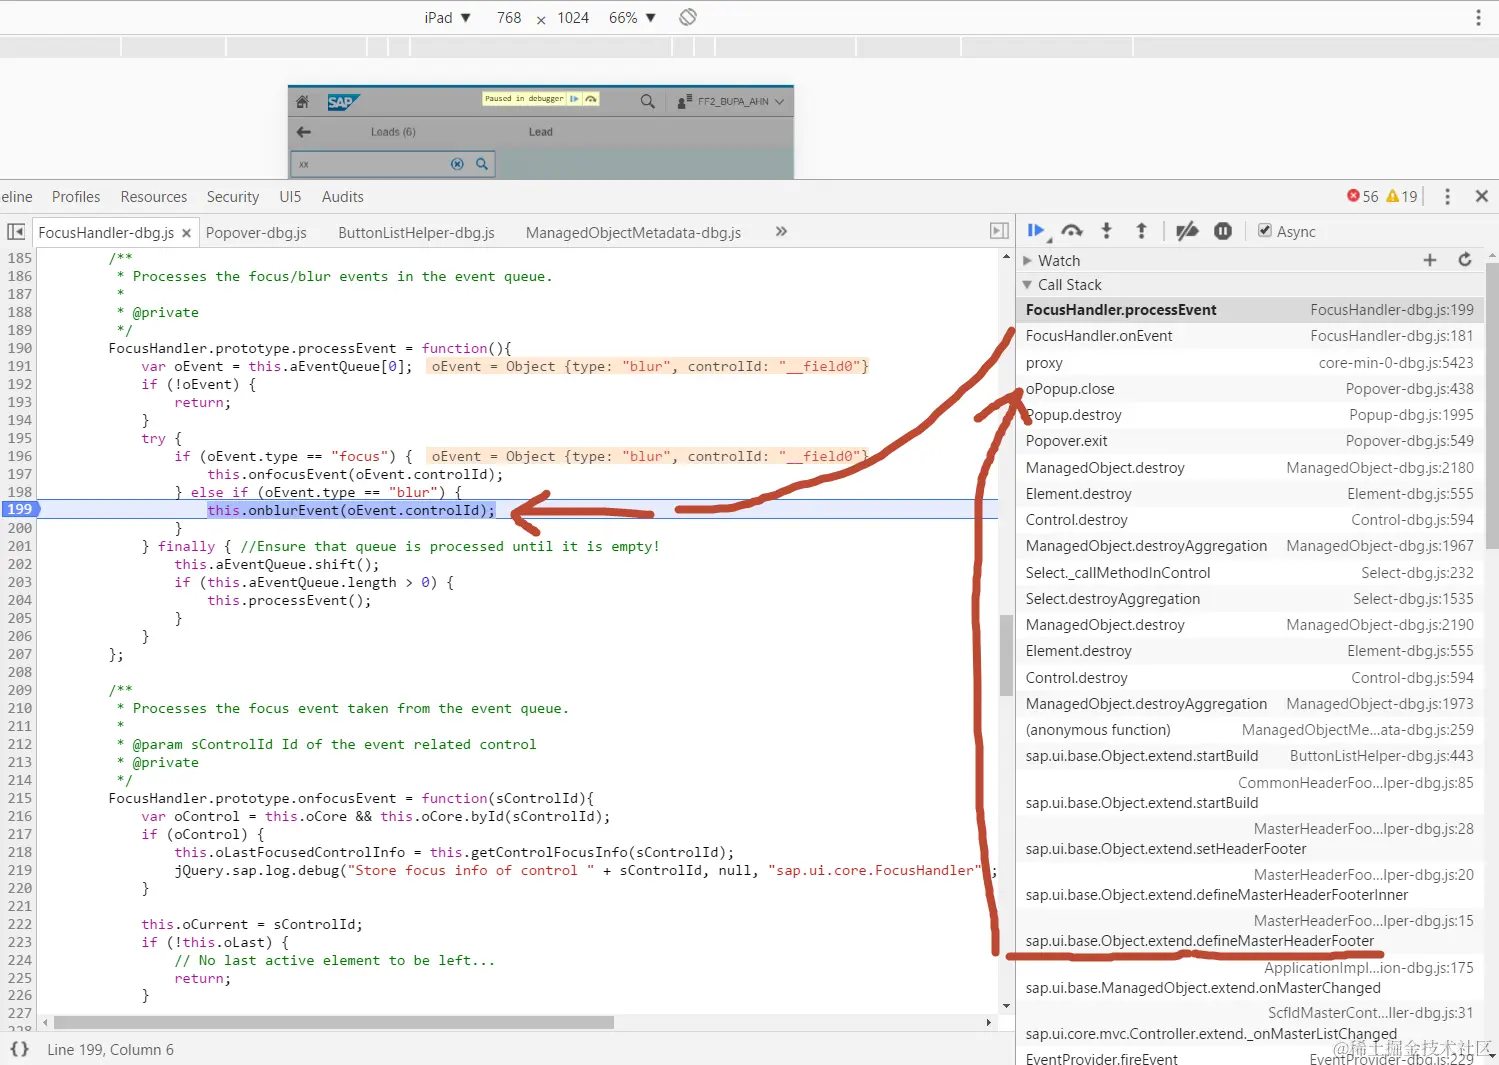The height and width of the screenshot is (1065, 1499).
Task: Pretty print source with braces icon
Action: coord(19,1049)
